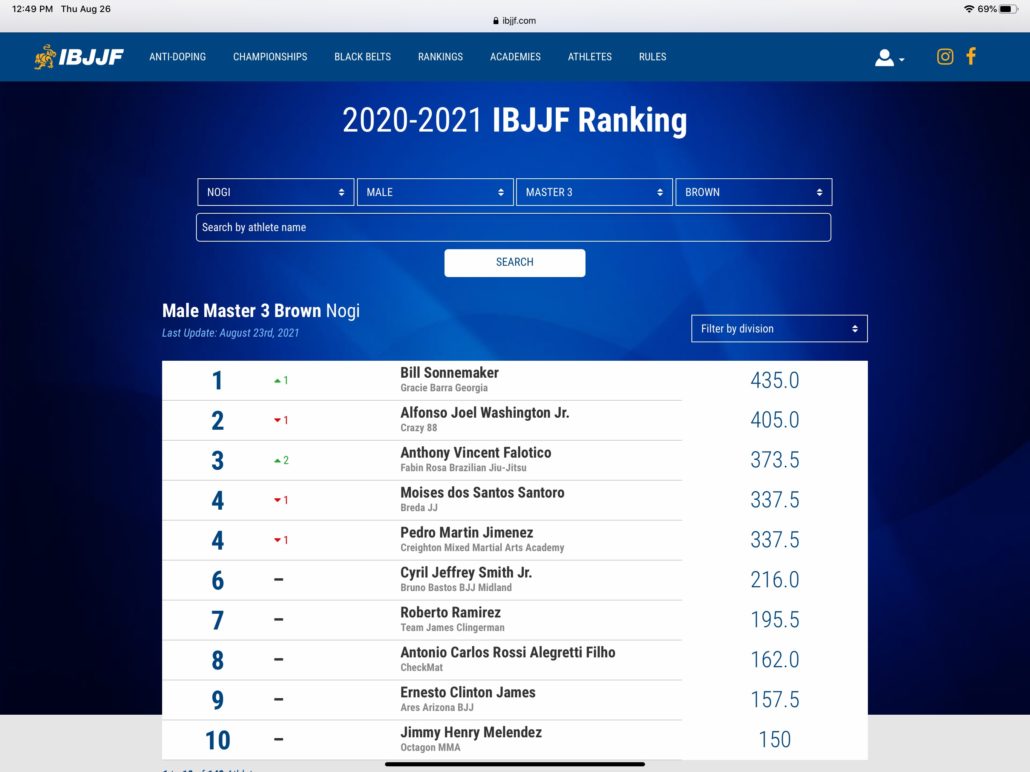Open the Athletes menu item
This screenshot has height=772, width=1030.
coord(590,57)
